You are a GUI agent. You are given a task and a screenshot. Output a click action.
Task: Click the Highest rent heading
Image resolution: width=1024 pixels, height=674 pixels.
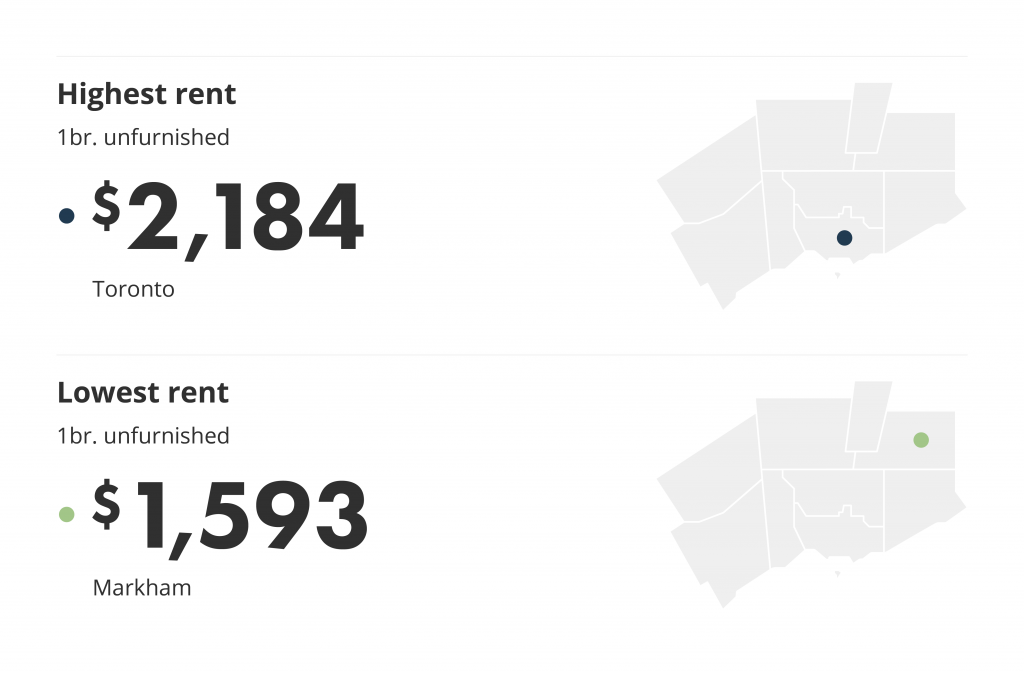pos(146,94)
